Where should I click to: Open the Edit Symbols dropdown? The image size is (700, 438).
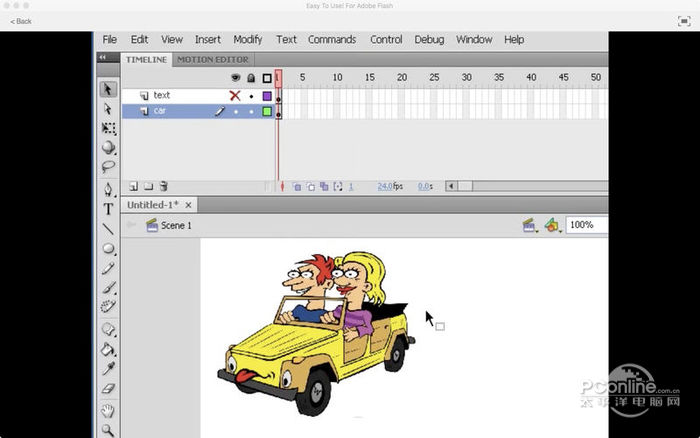click(552, 226)
